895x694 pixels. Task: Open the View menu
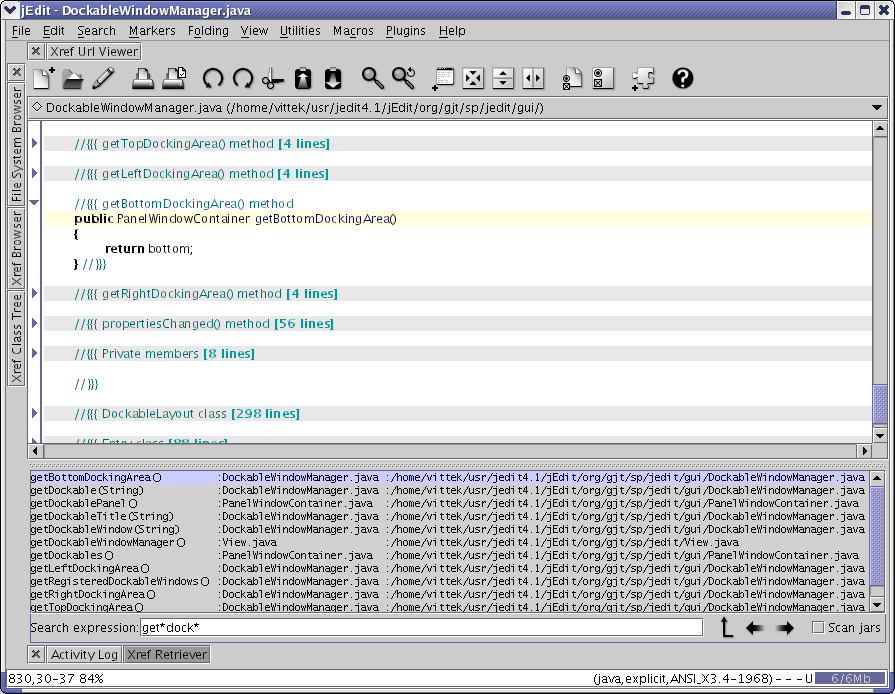pos(254,31)
